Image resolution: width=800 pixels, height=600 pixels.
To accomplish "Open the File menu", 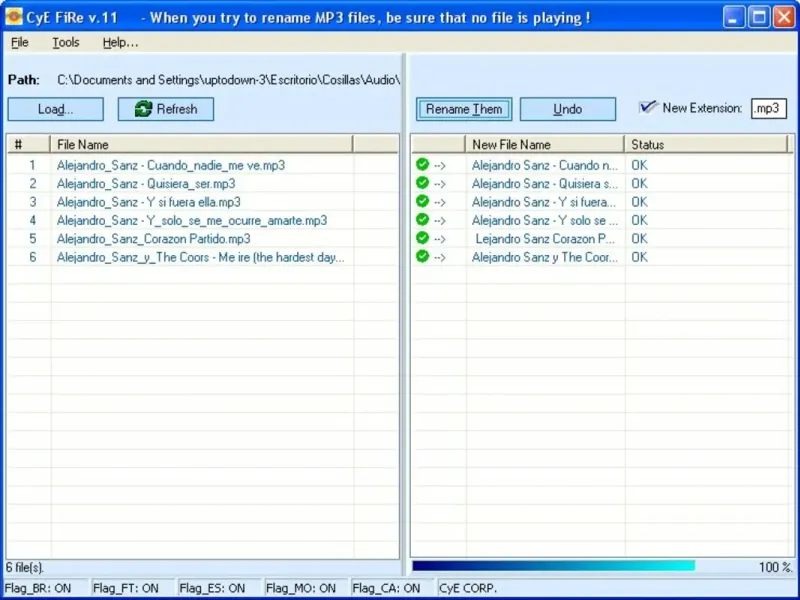I will coord(19,42).
